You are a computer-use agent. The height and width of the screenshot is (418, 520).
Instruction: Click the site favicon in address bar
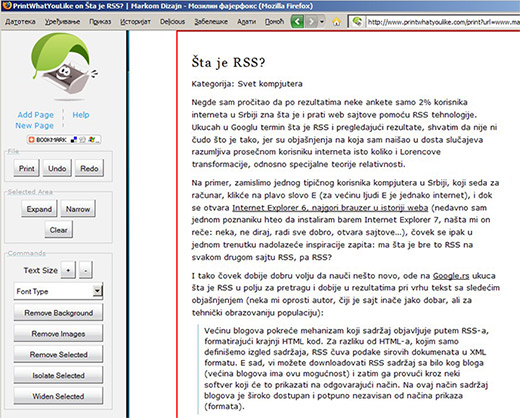357,22
